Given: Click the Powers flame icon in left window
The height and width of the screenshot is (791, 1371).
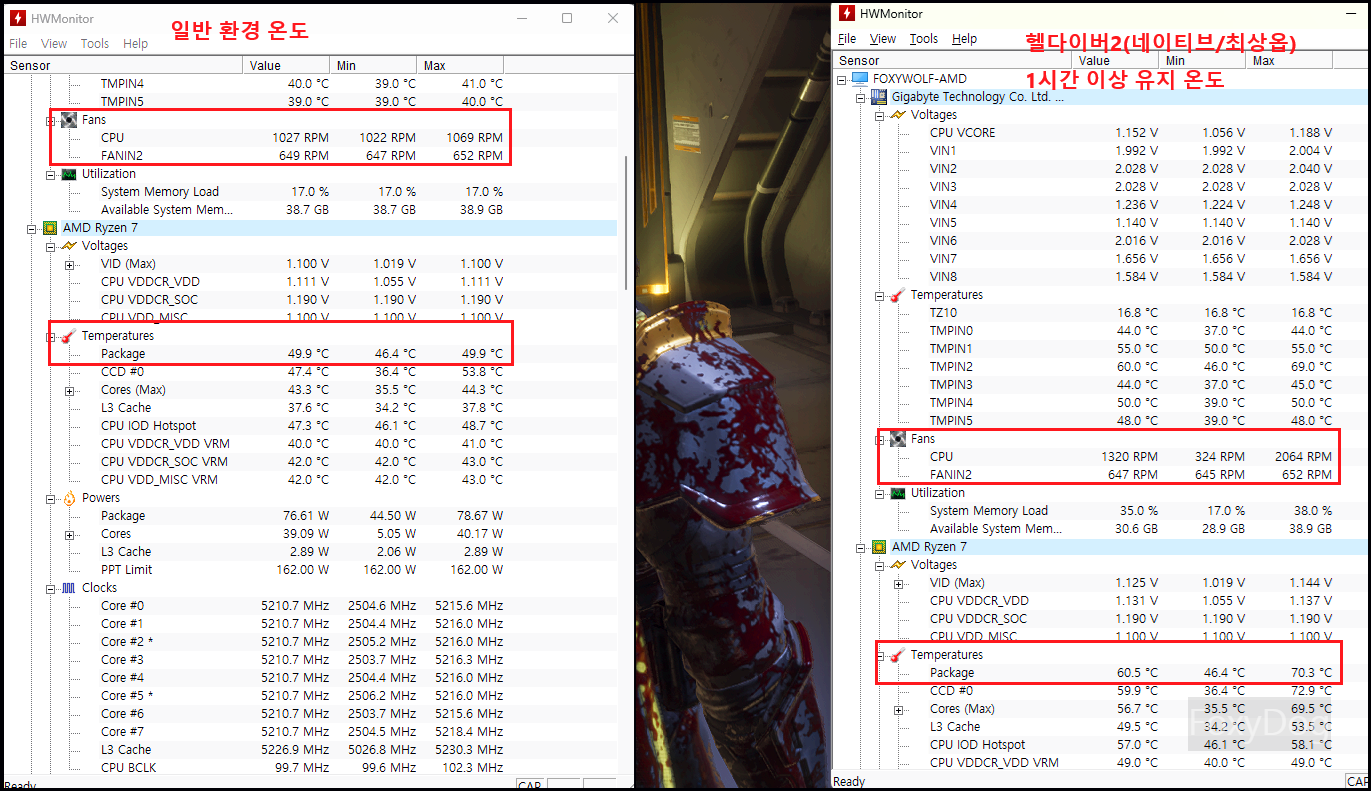Looking at the screenshot, I should coord(69,498).
